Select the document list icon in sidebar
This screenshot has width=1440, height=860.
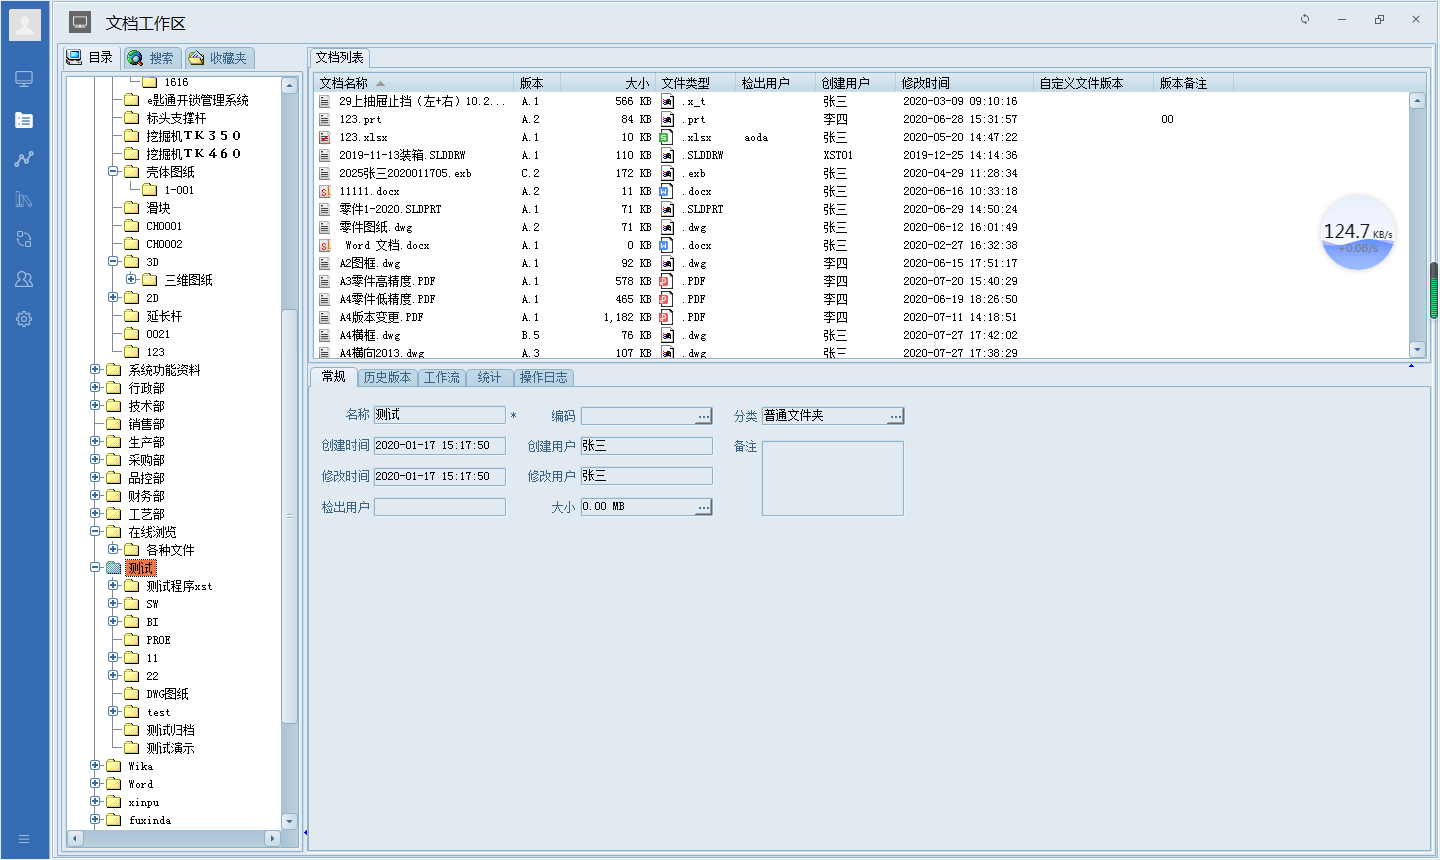tap(24, 118)
